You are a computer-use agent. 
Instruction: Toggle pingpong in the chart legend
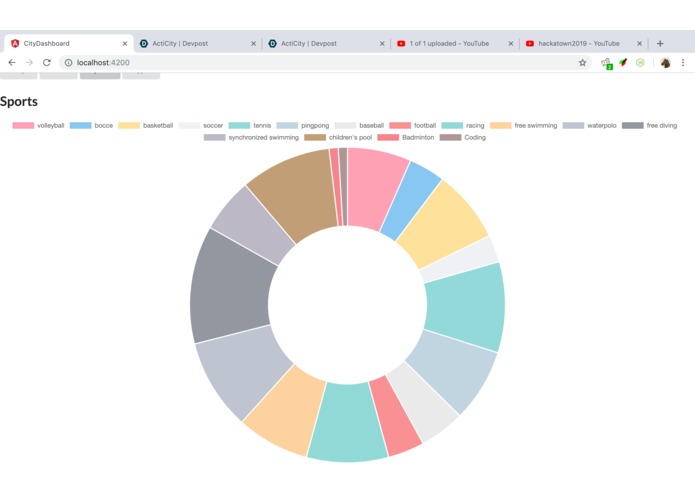tap(303, 125)
